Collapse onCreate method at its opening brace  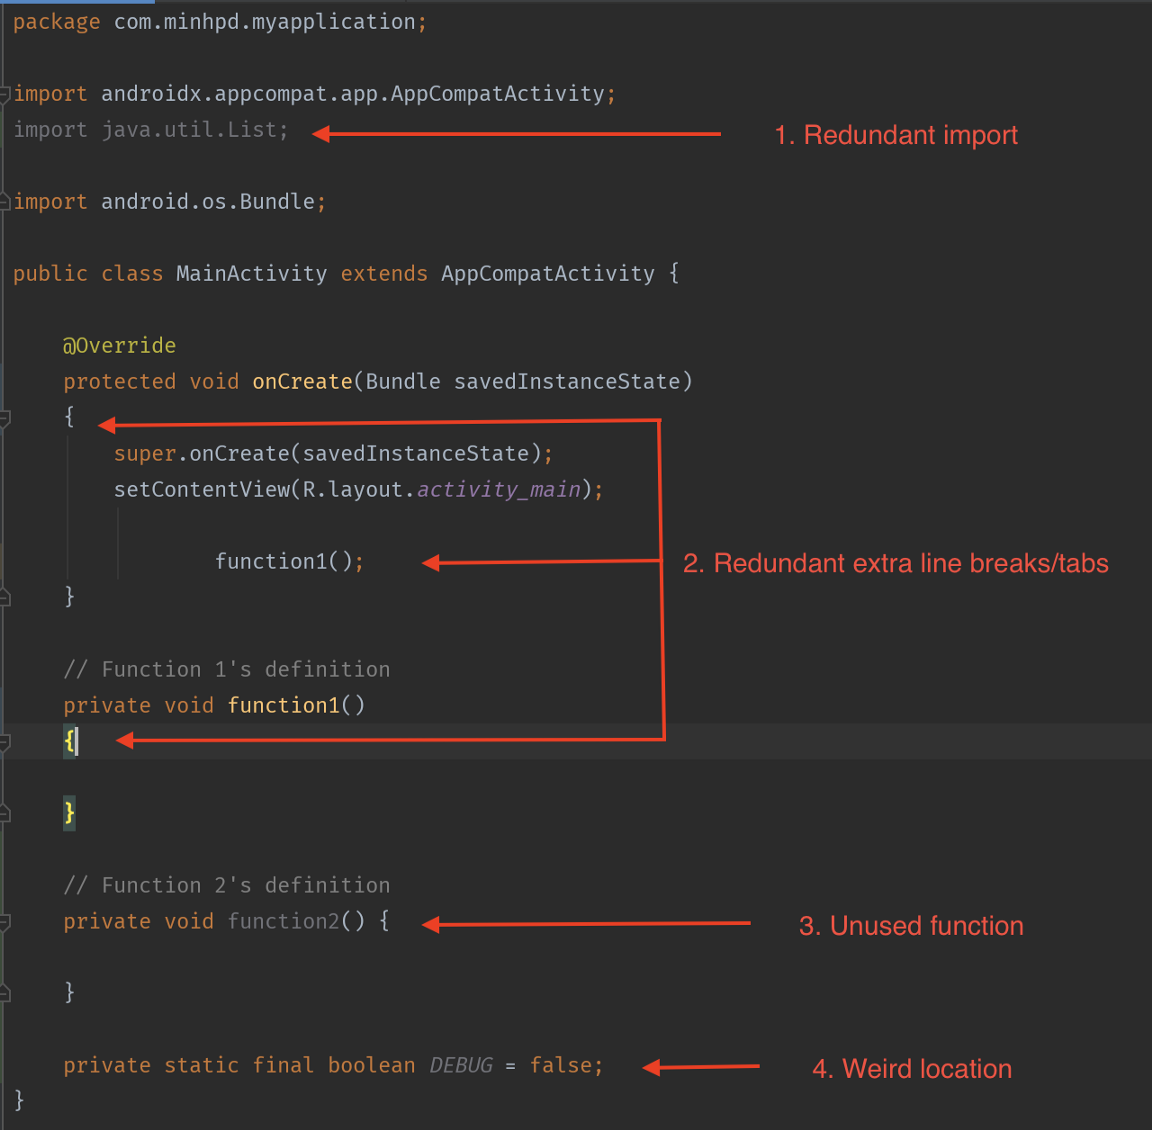click(x=6, y=418)
